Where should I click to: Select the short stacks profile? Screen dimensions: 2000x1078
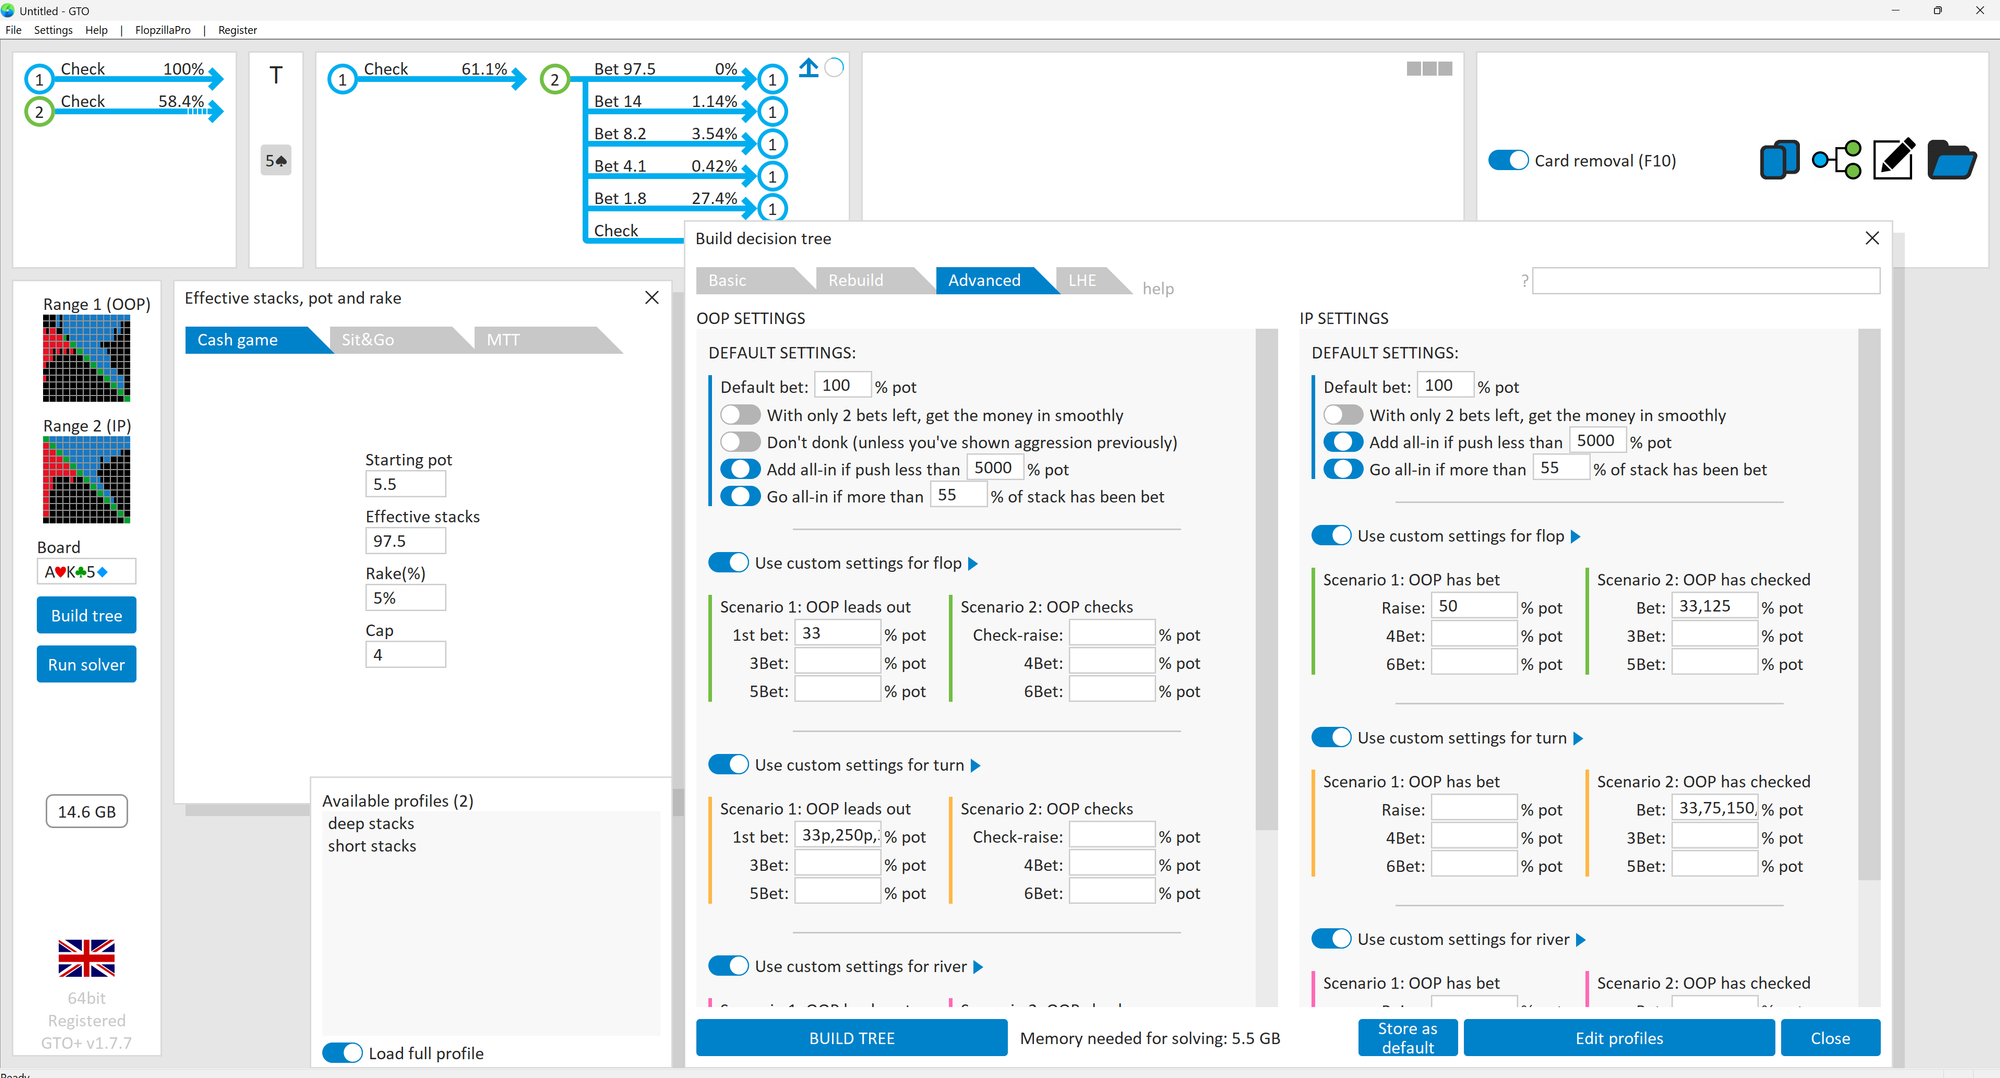tap(372, 846)
